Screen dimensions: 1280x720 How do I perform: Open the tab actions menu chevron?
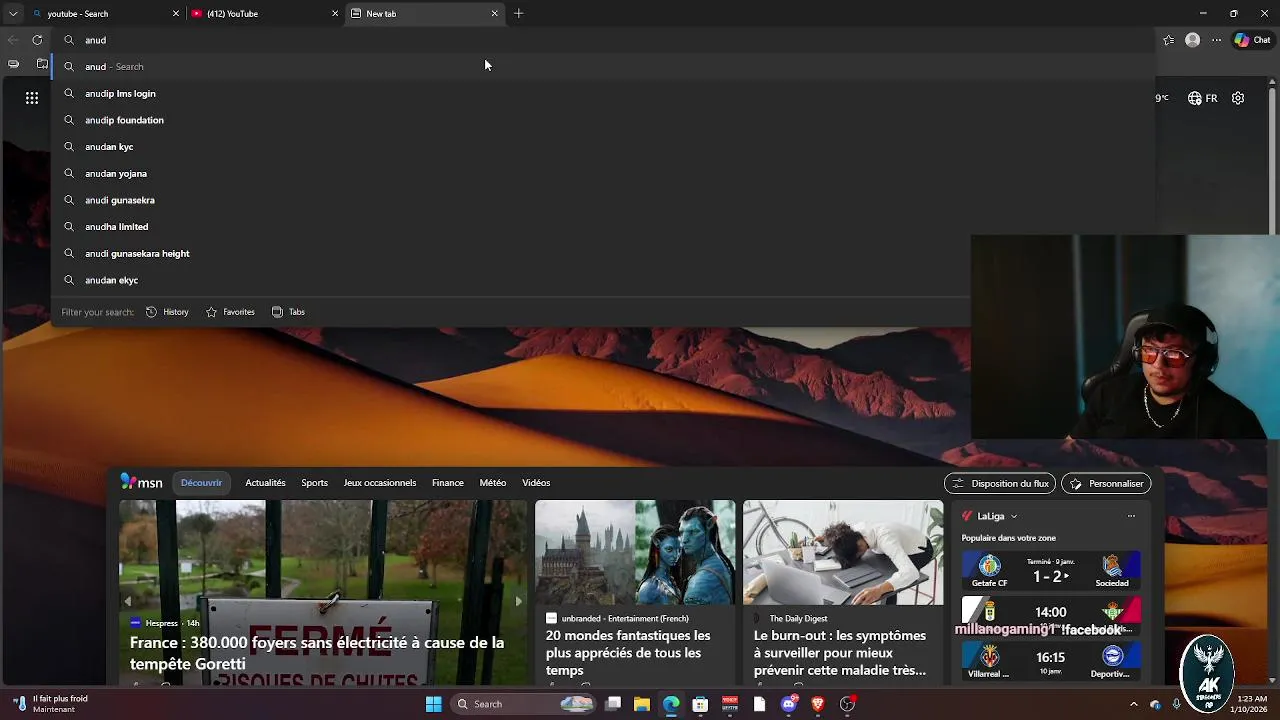point(13,14)
